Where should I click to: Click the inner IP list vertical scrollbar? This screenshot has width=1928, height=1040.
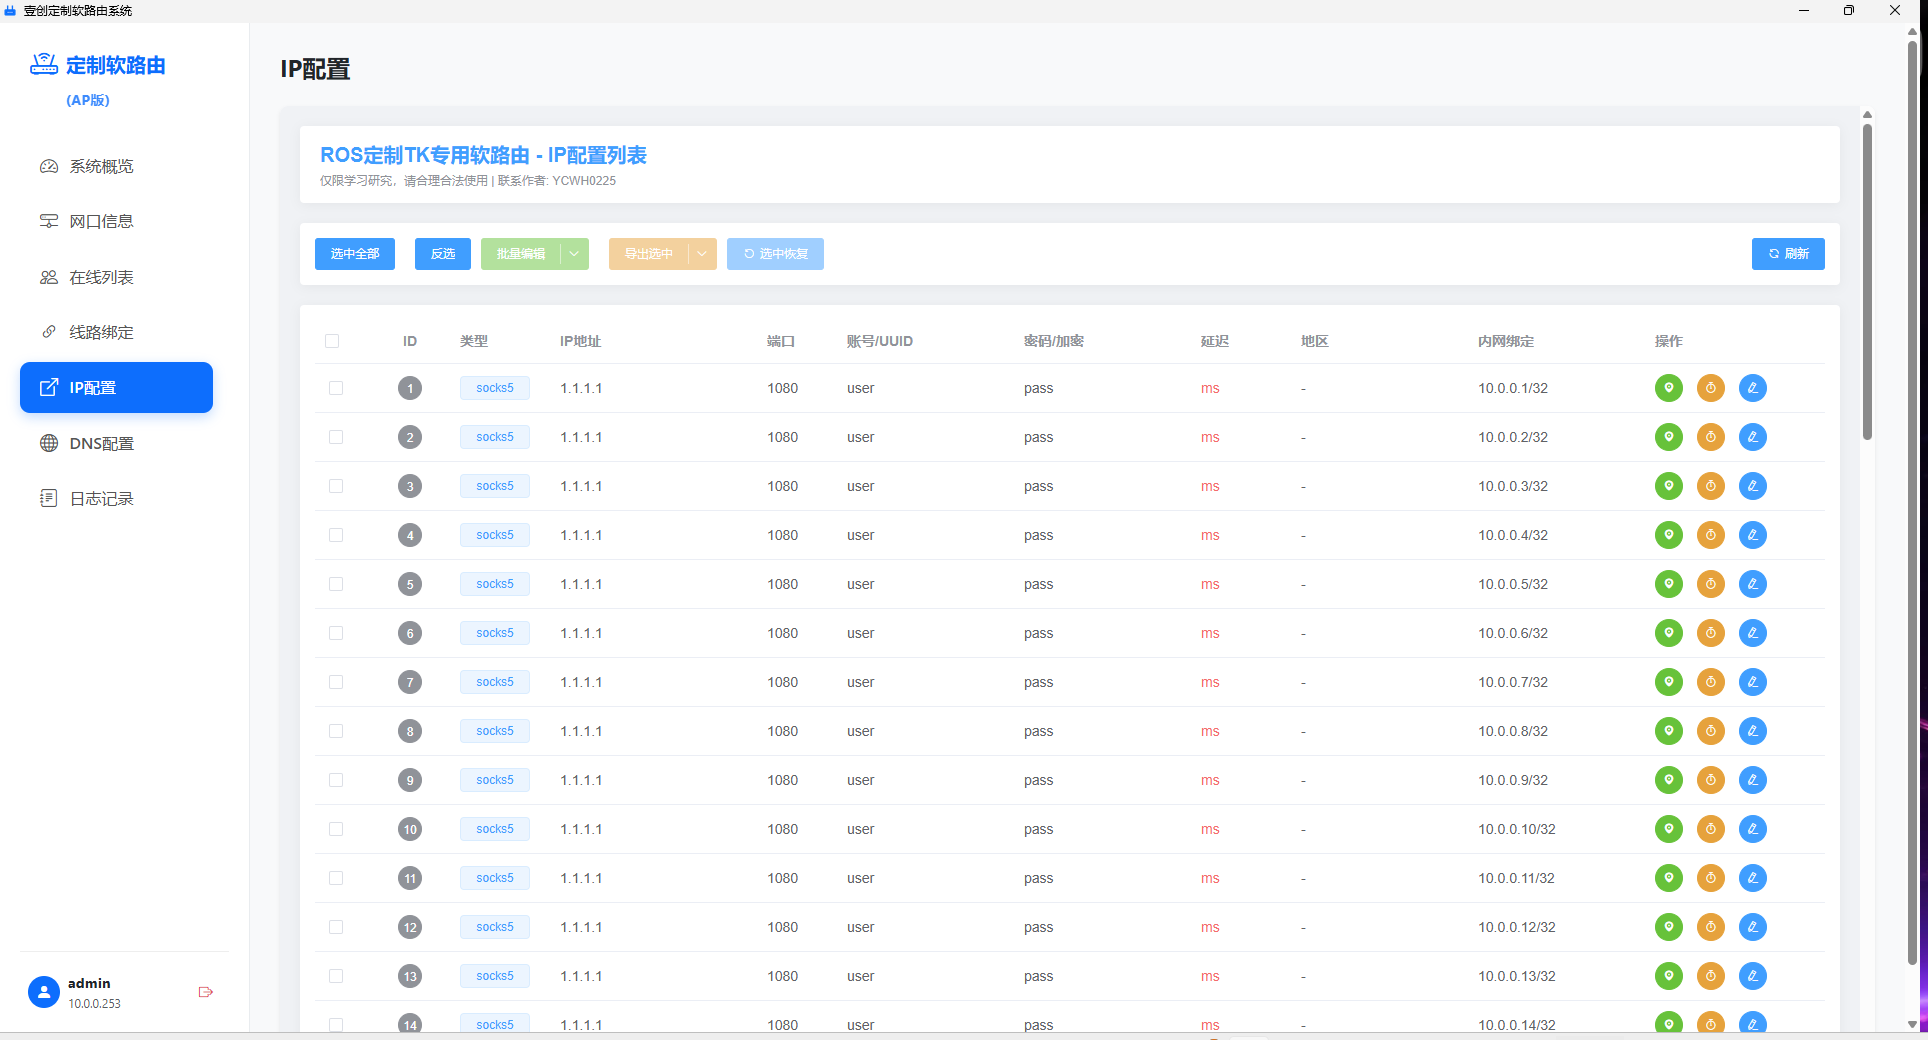(1866, 280)
